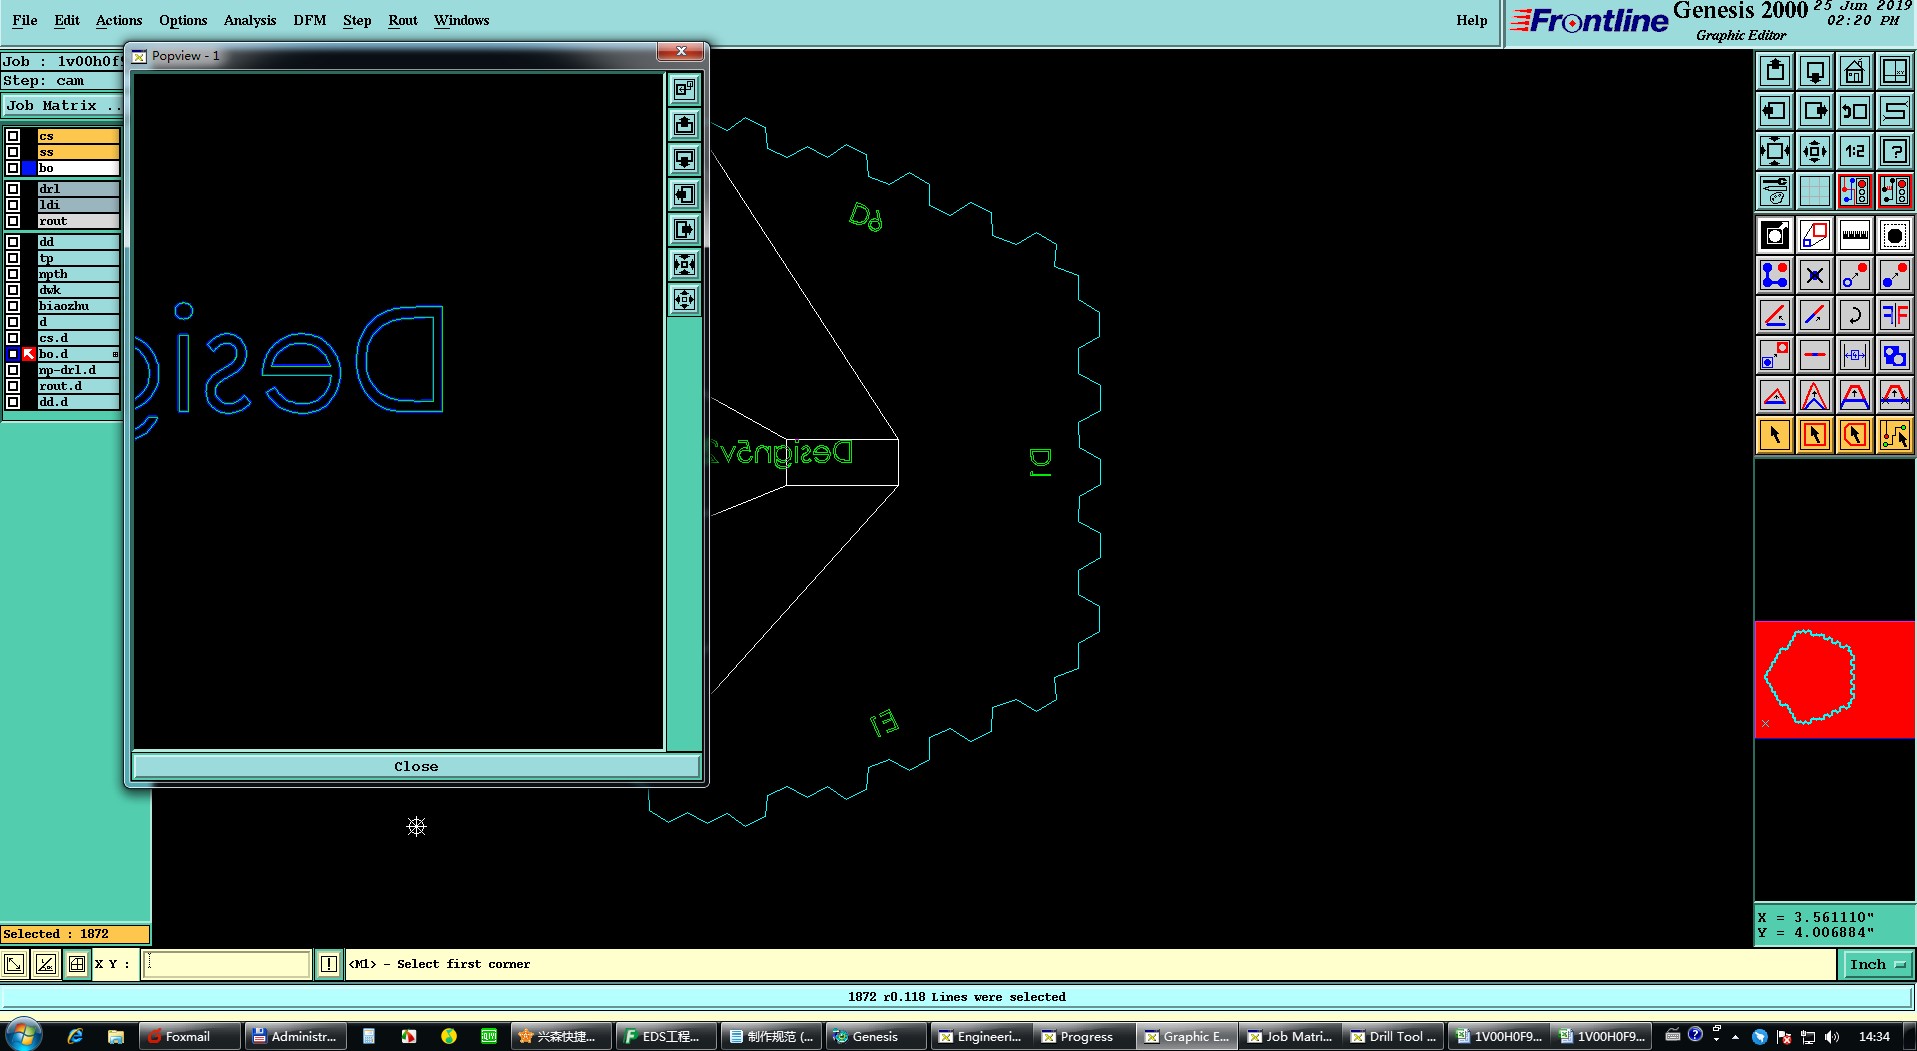Click the 1:2 zoom ratio icon
This screenshot has height=1051, width=1917.
pyautogui.click(x=1855, y=151)
